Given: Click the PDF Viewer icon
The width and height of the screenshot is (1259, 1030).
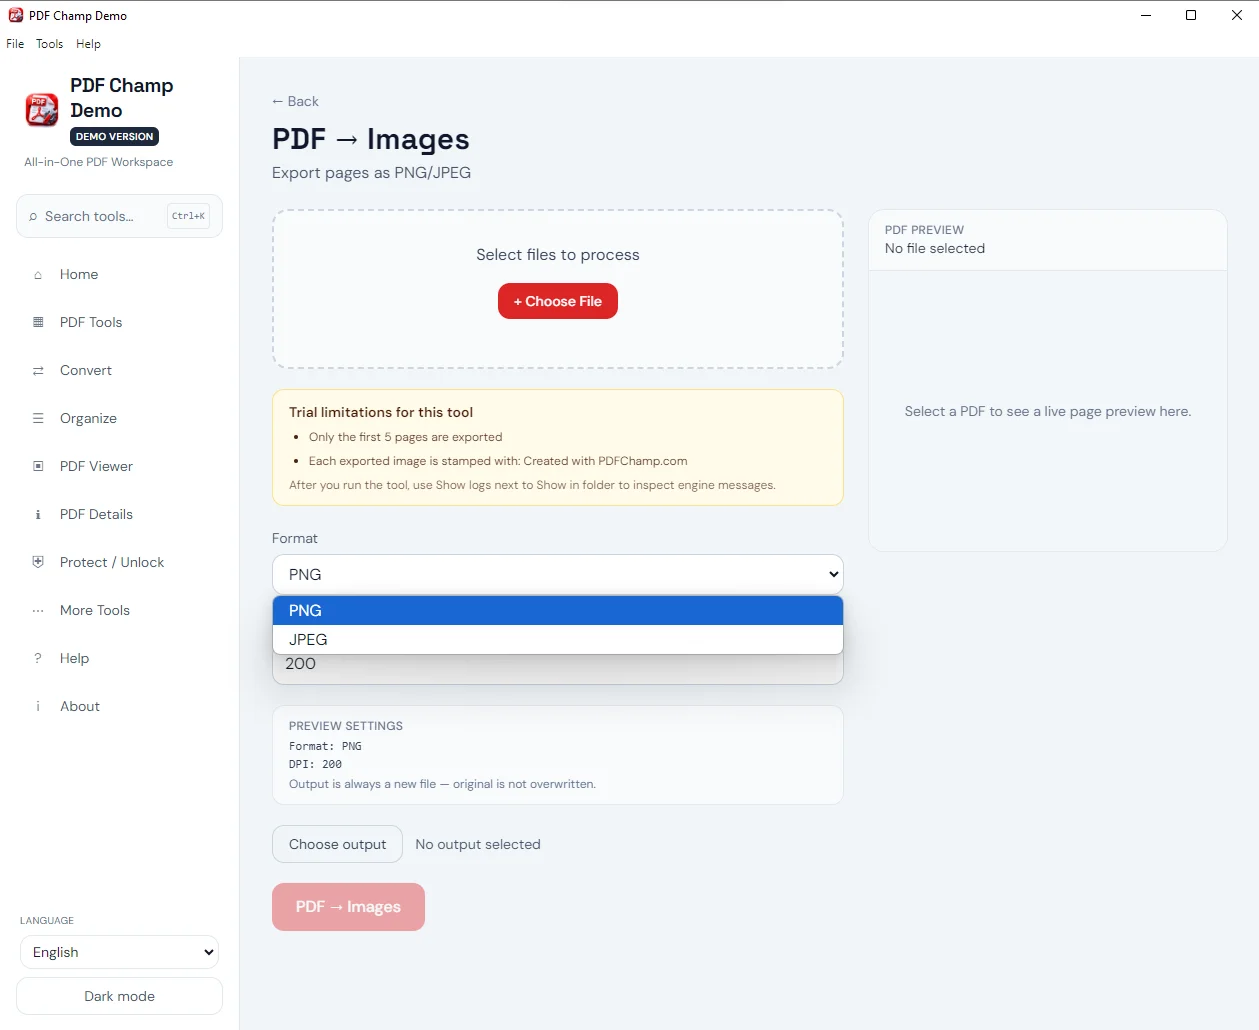Looking at the screenshot, I should 38,466.
